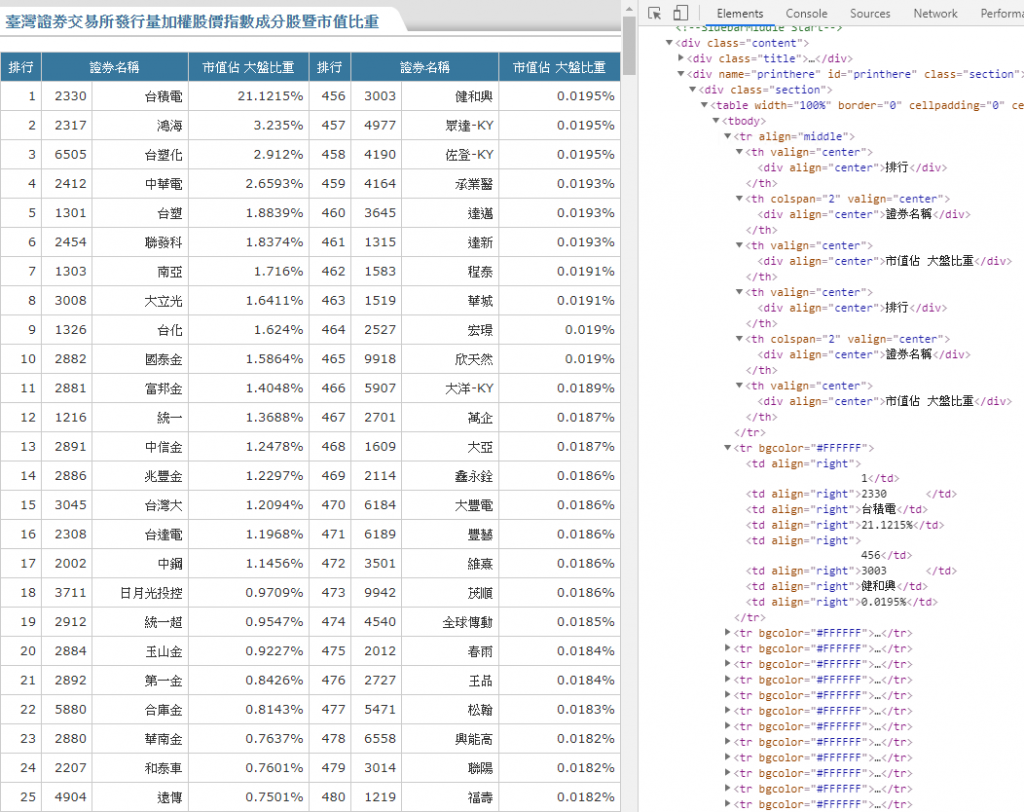The height and width of the screenshot is (812, 1024).
Task: Collapse the tr align="middle" node
Action: [728, 137]
